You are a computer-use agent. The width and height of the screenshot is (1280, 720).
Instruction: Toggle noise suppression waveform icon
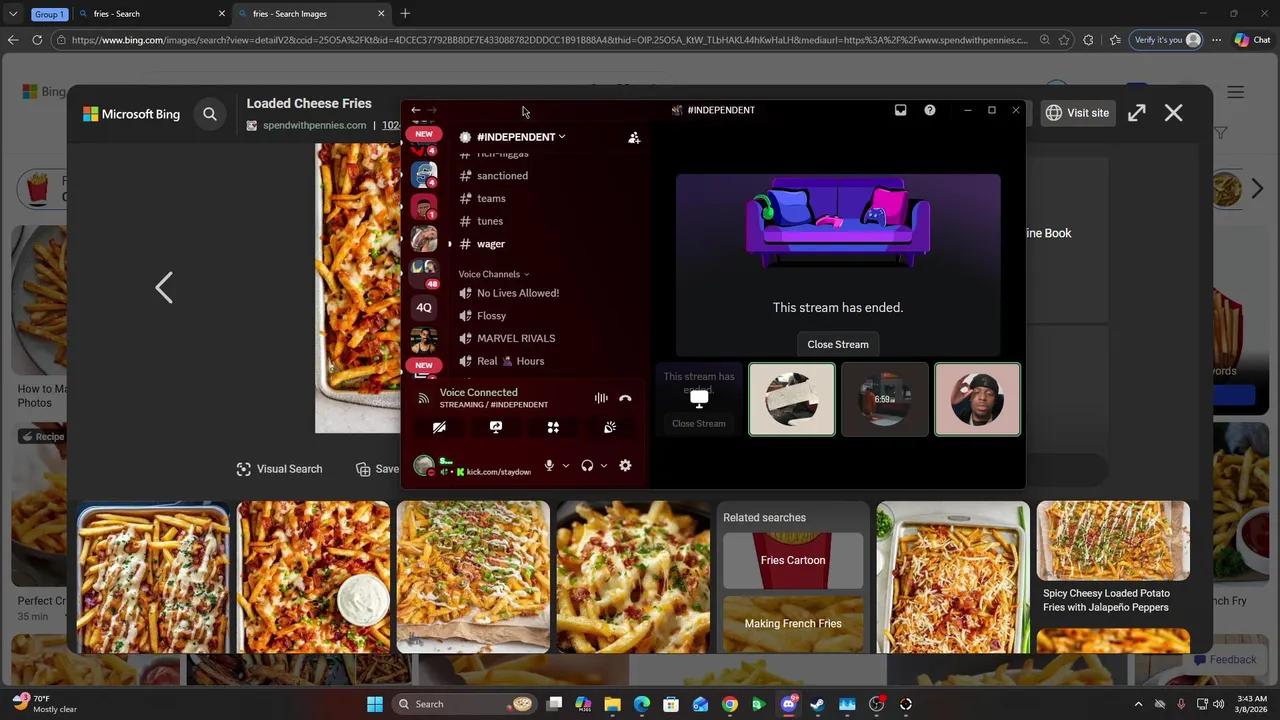point(601,398)
